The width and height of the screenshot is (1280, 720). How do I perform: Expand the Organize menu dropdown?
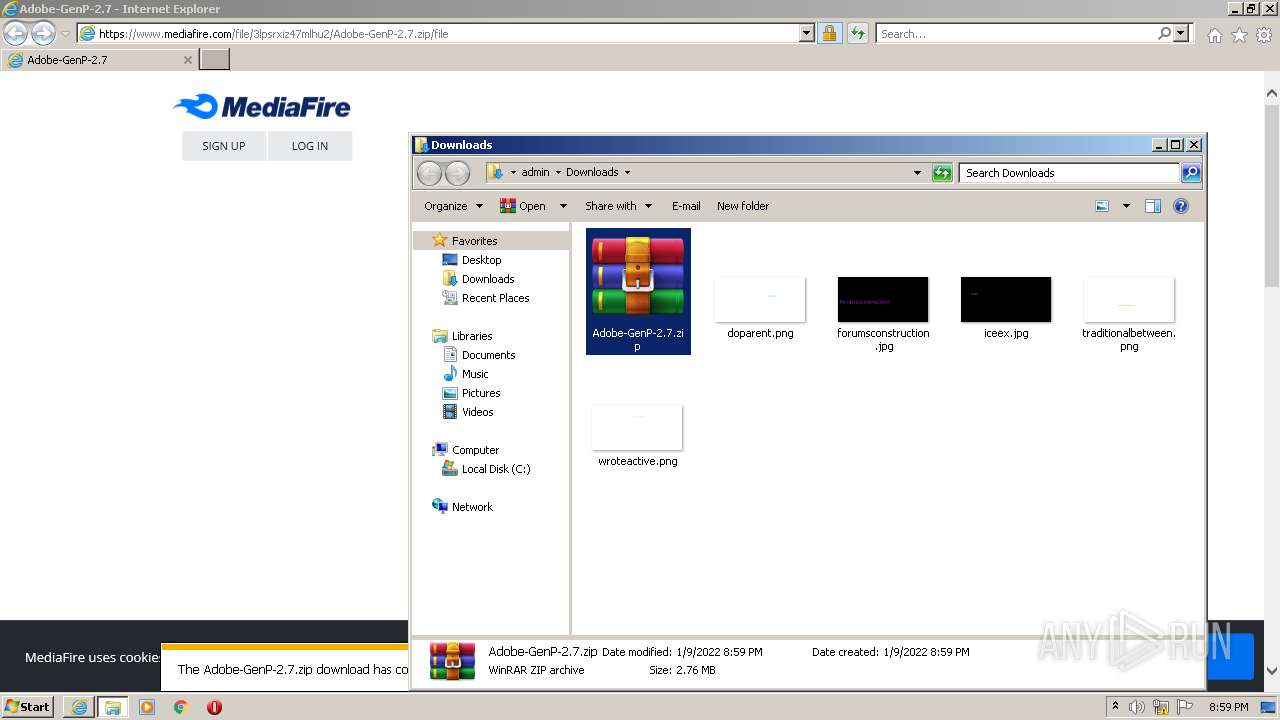point(479,206)
